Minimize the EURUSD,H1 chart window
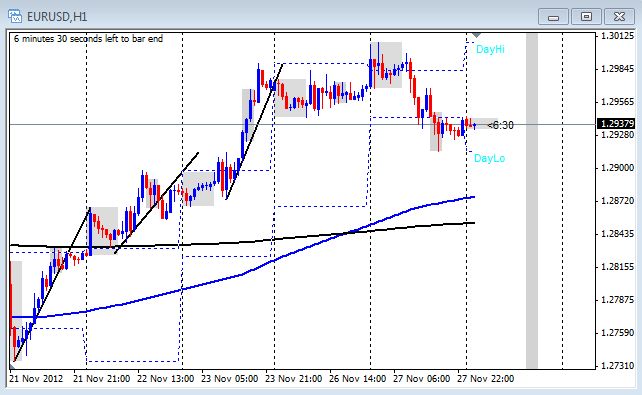The image size is (642, 395). pos(553,17)
